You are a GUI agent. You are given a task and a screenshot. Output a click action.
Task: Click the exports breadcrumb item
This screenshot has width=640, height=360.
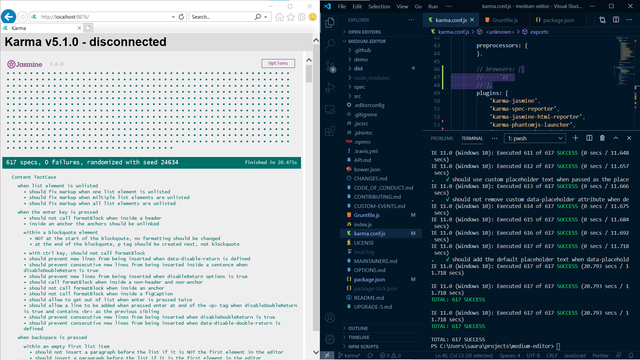(539, 32)
